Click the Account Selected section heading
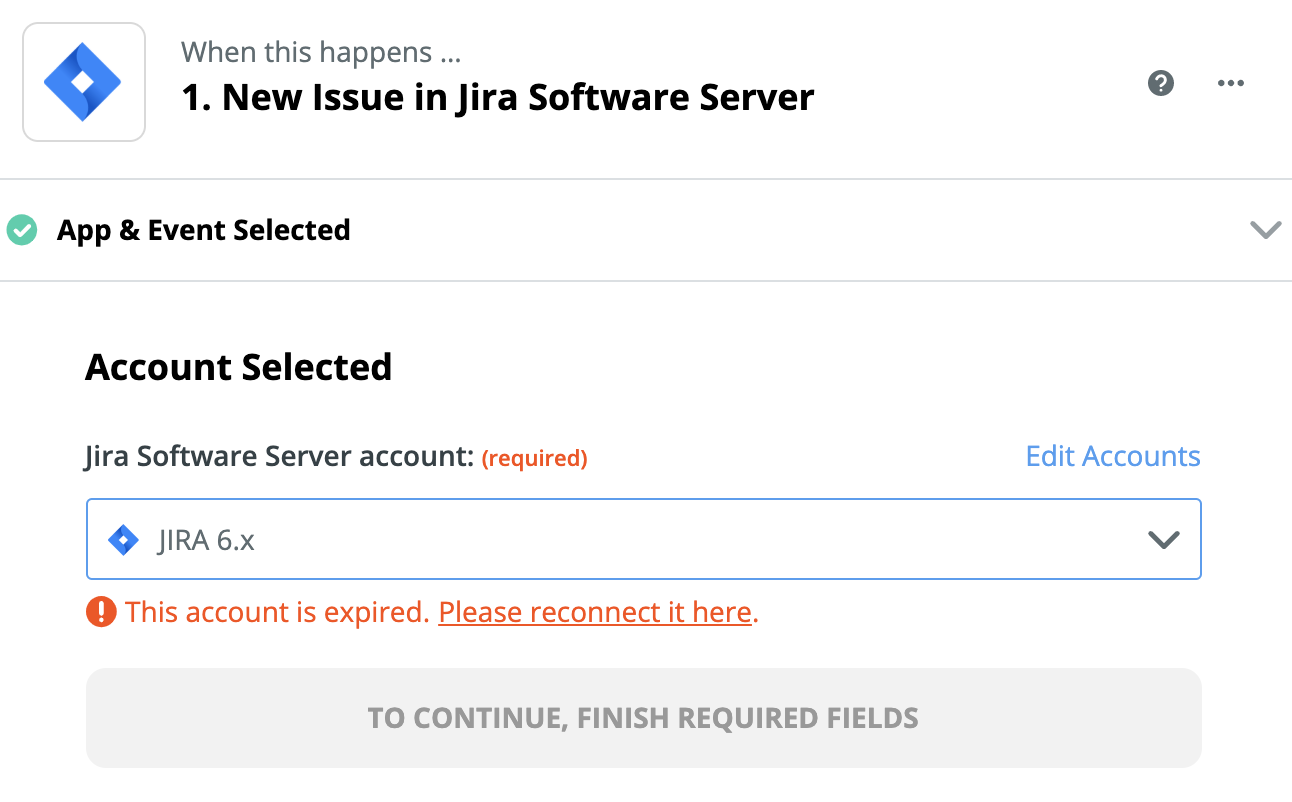The image size is (1292, 802). (238, 367)
